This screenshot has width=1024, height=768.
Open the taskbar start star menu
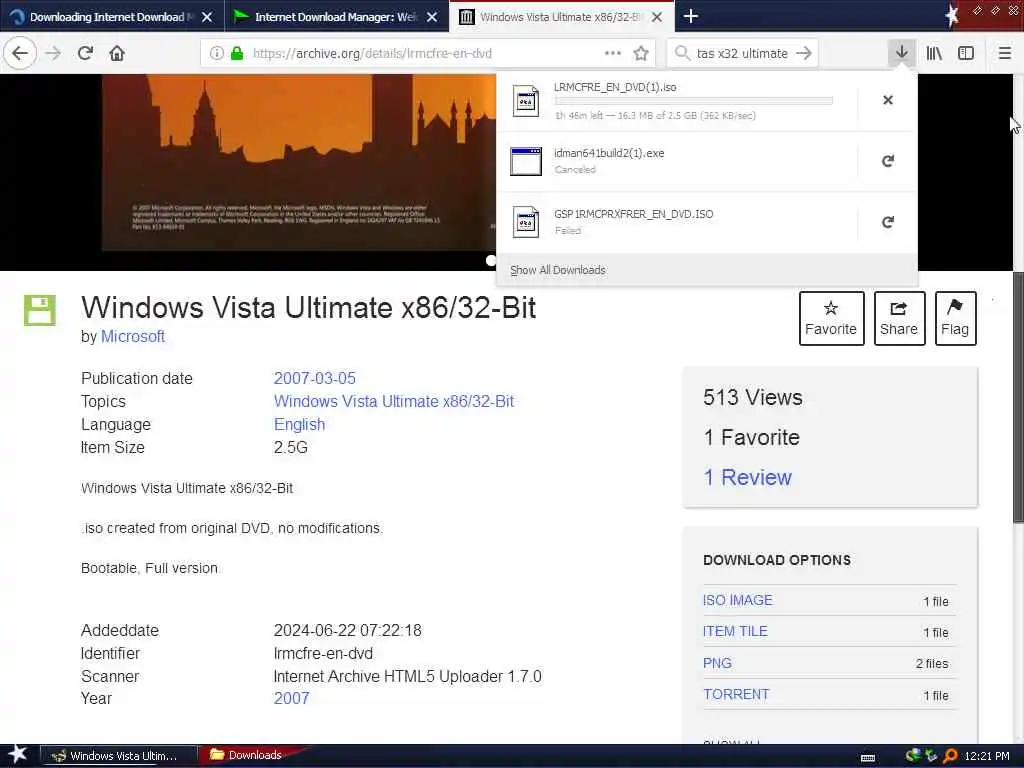17,755
